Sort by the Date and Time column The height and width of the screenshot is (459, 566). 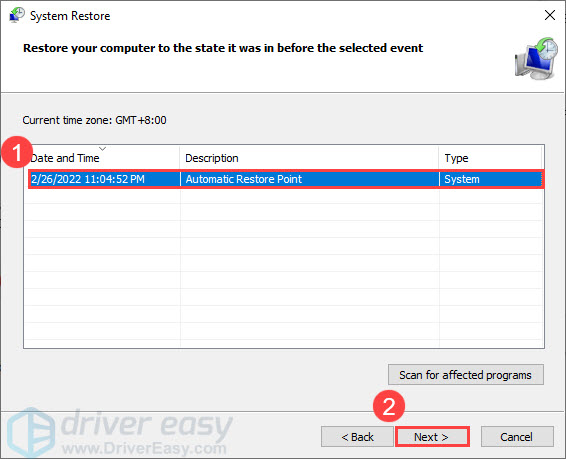pyautogui.click(x=104, y=158)
